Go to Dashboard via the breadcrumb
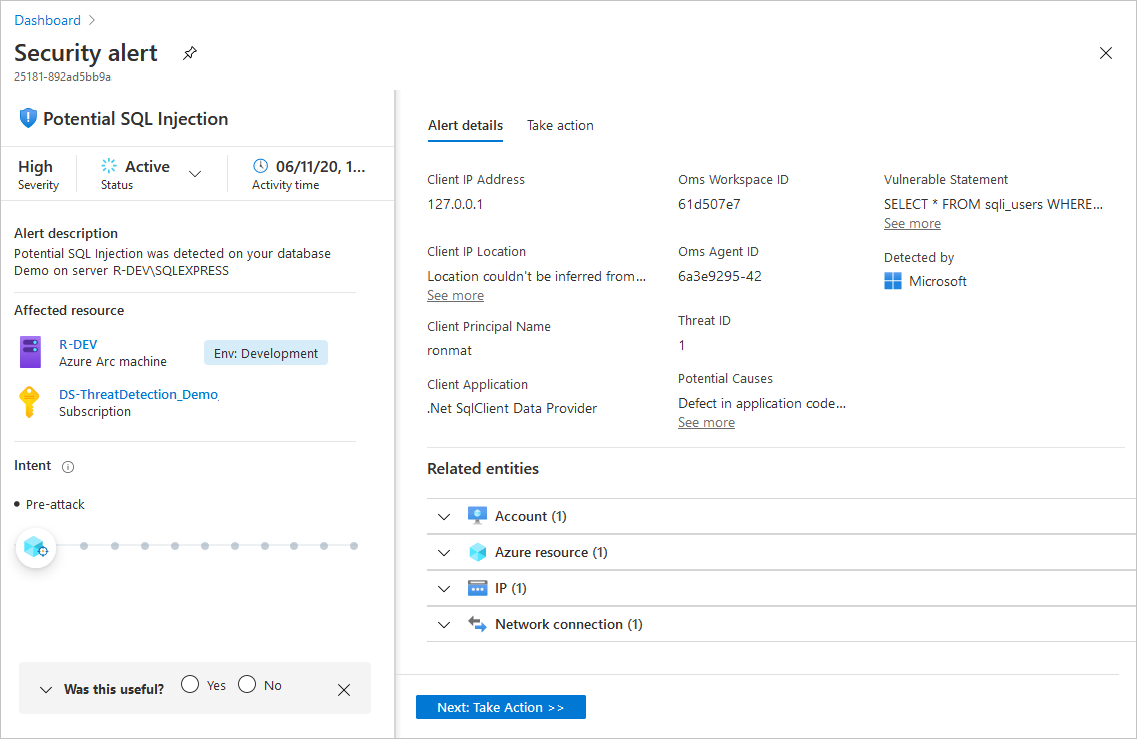1137x739 pixels. point(47,20)
